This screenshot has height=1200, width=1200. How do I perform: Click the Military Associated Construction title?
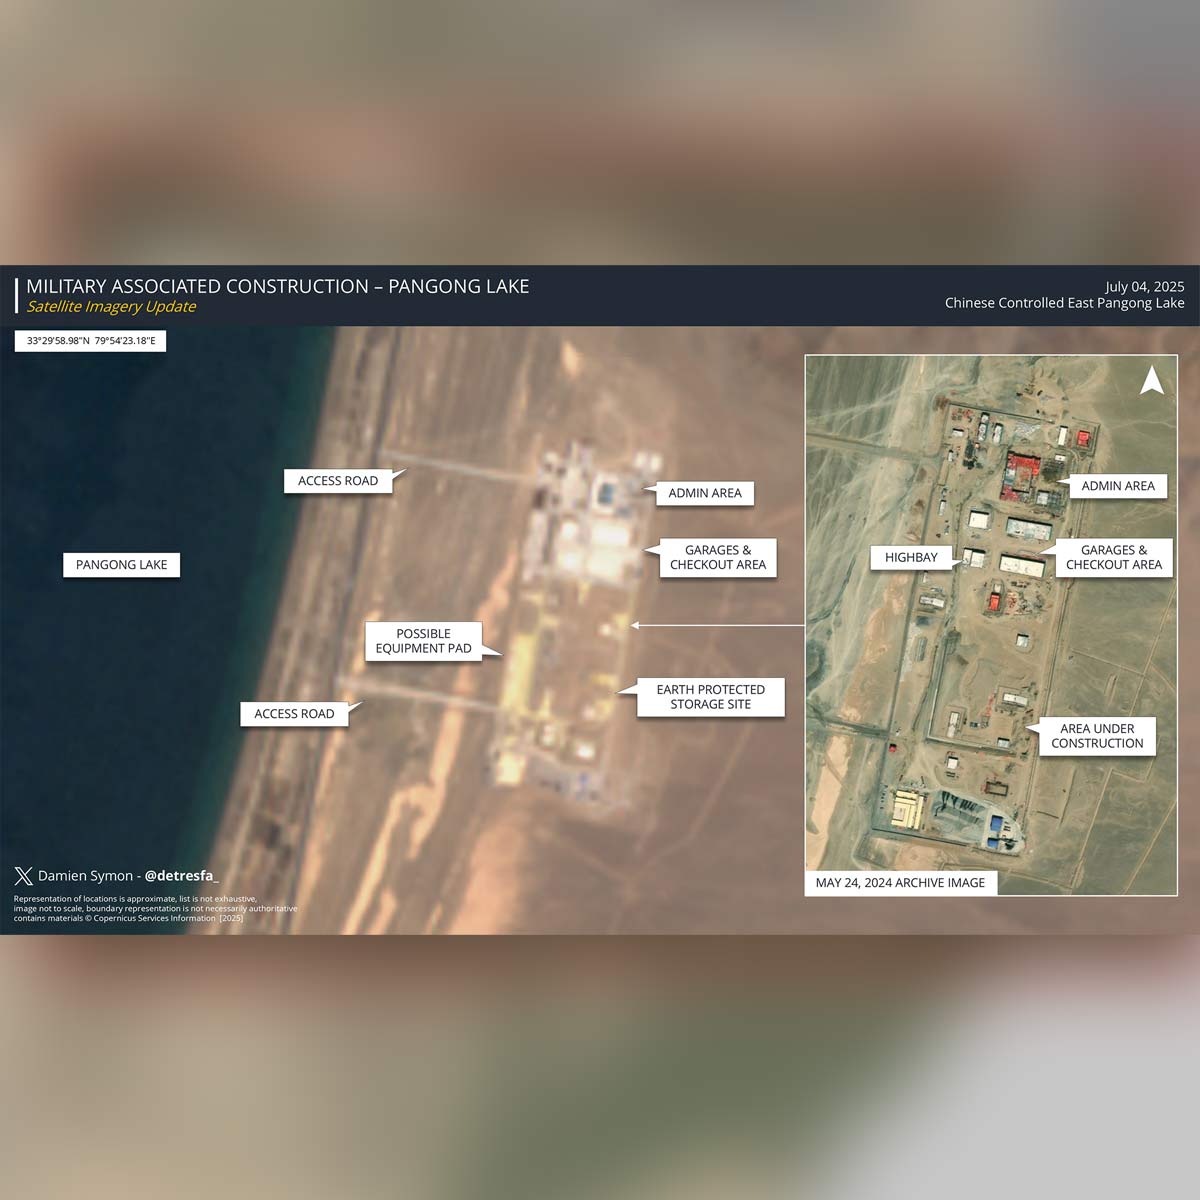[278, 286]
